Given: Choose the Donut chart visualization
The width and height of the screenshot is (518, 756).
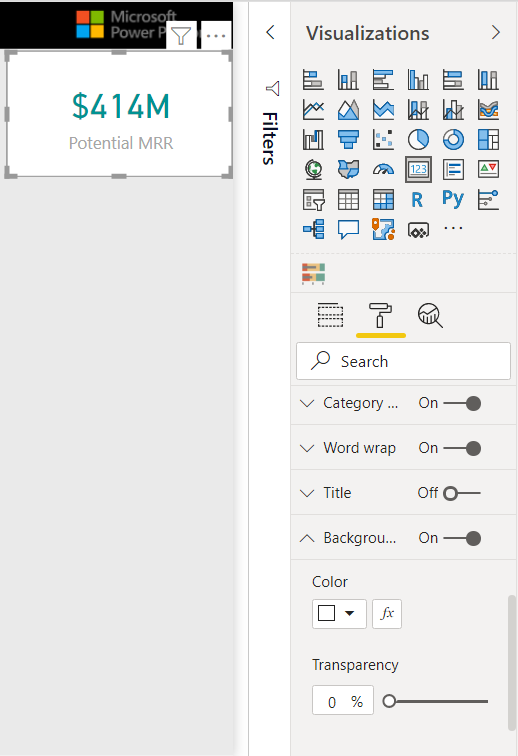Looking at the screenshot, I should pyautogui.click(x=453, y=140).
